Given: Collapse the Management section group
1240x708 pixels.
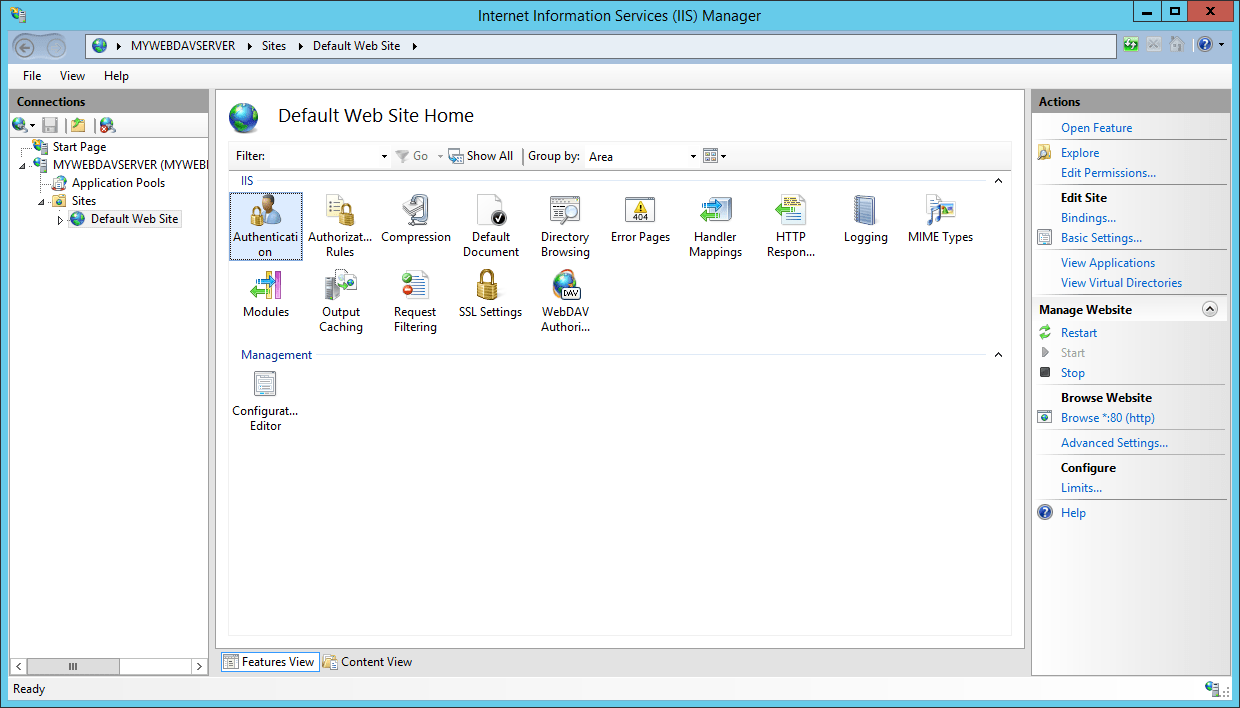Looking at the screenshot, I should click(998, 355).
